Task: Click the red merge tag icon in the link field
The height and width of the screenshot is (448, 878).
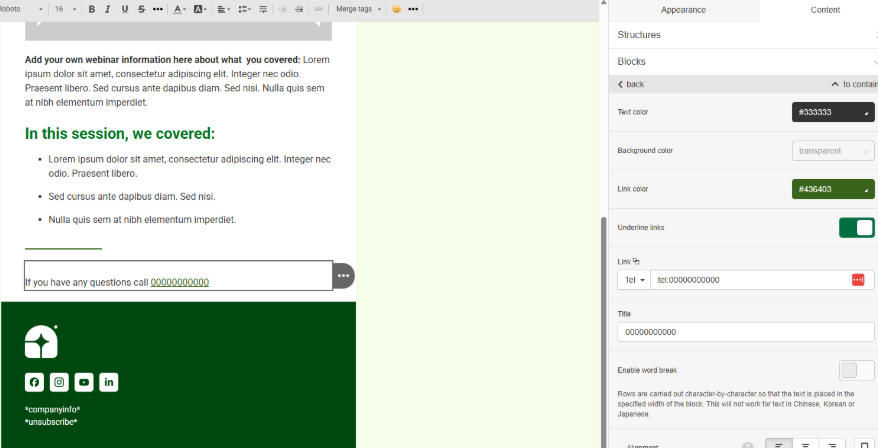Action: [858, 279]
